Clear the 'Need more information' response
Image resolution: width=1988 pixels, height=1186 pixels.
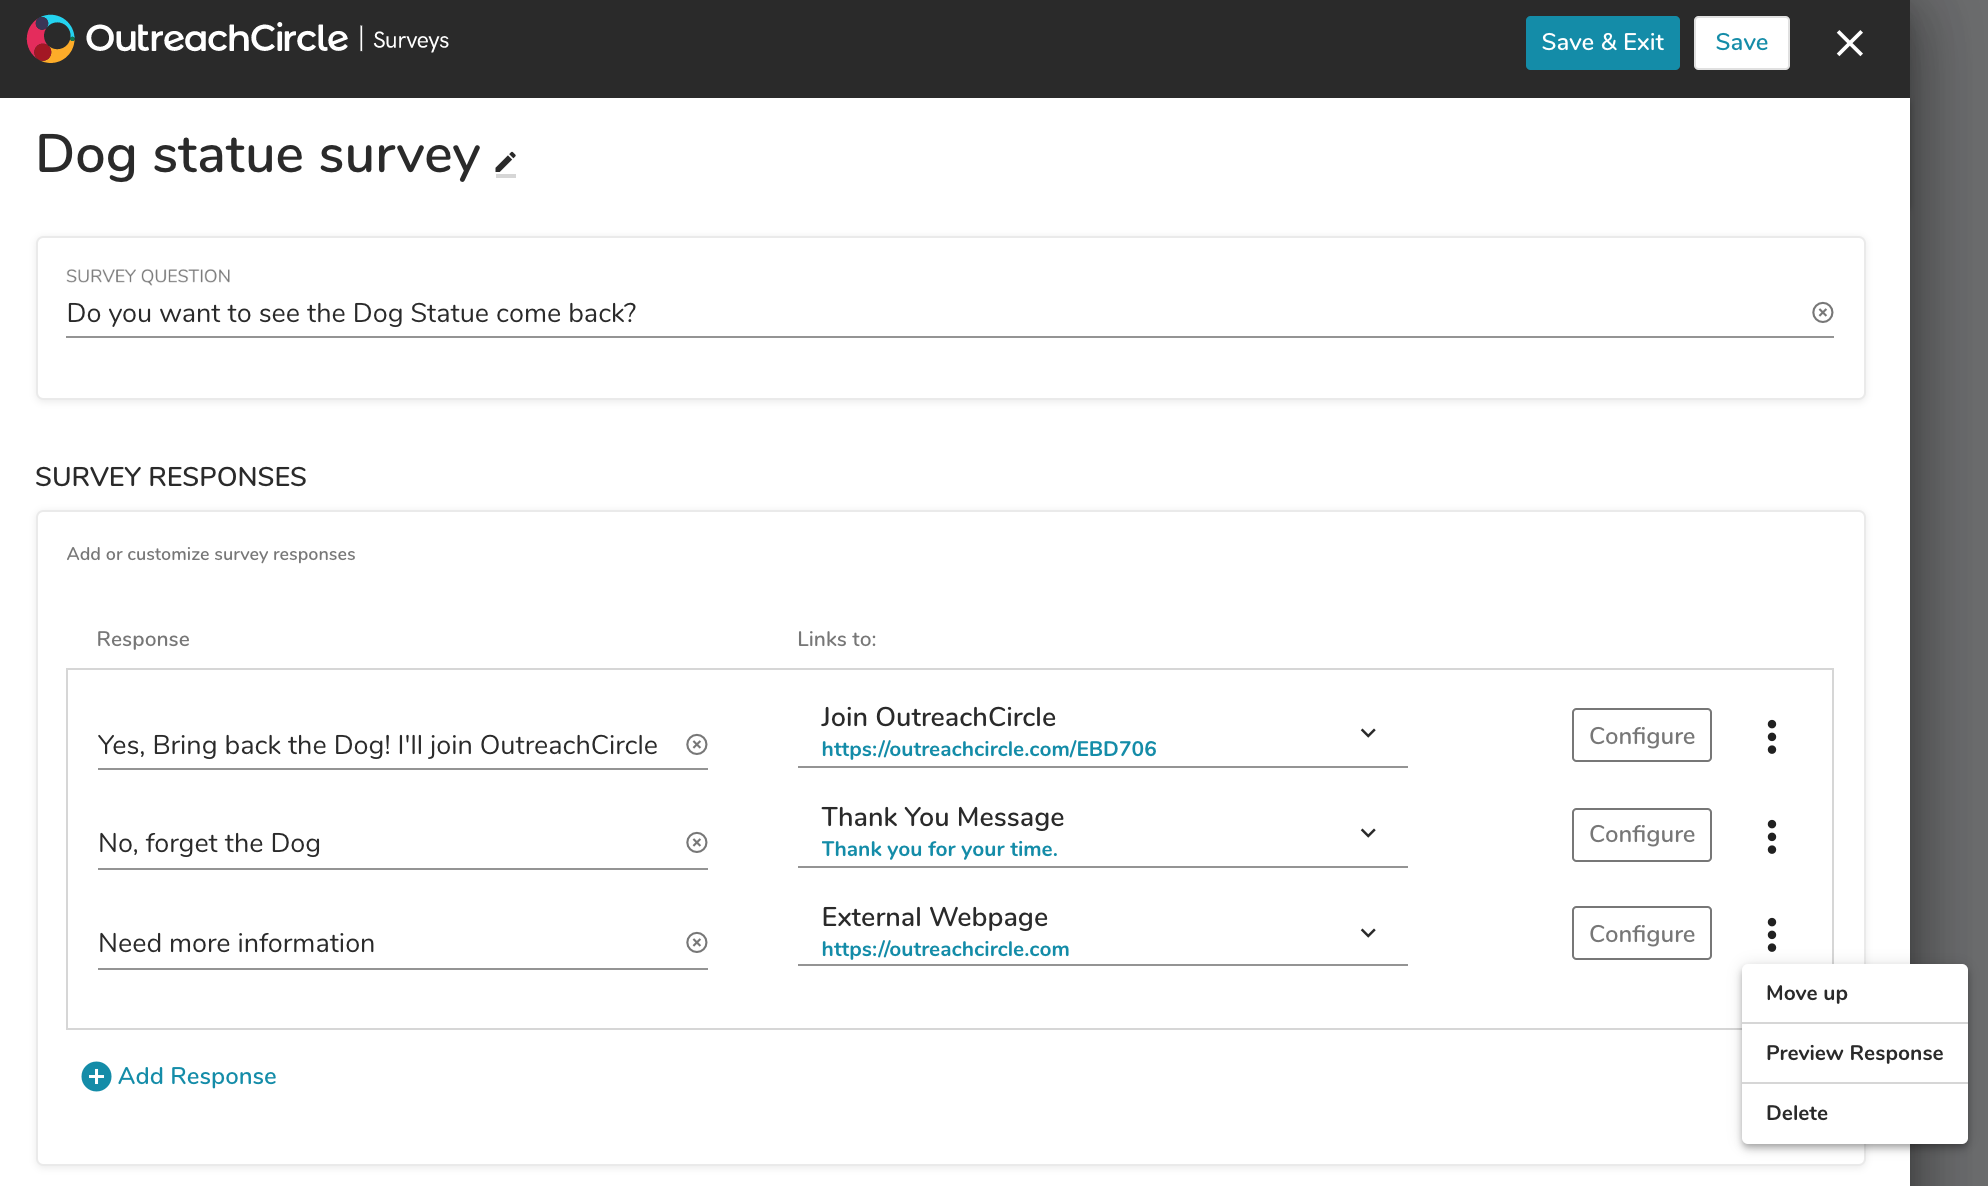(x=697, y=942)
